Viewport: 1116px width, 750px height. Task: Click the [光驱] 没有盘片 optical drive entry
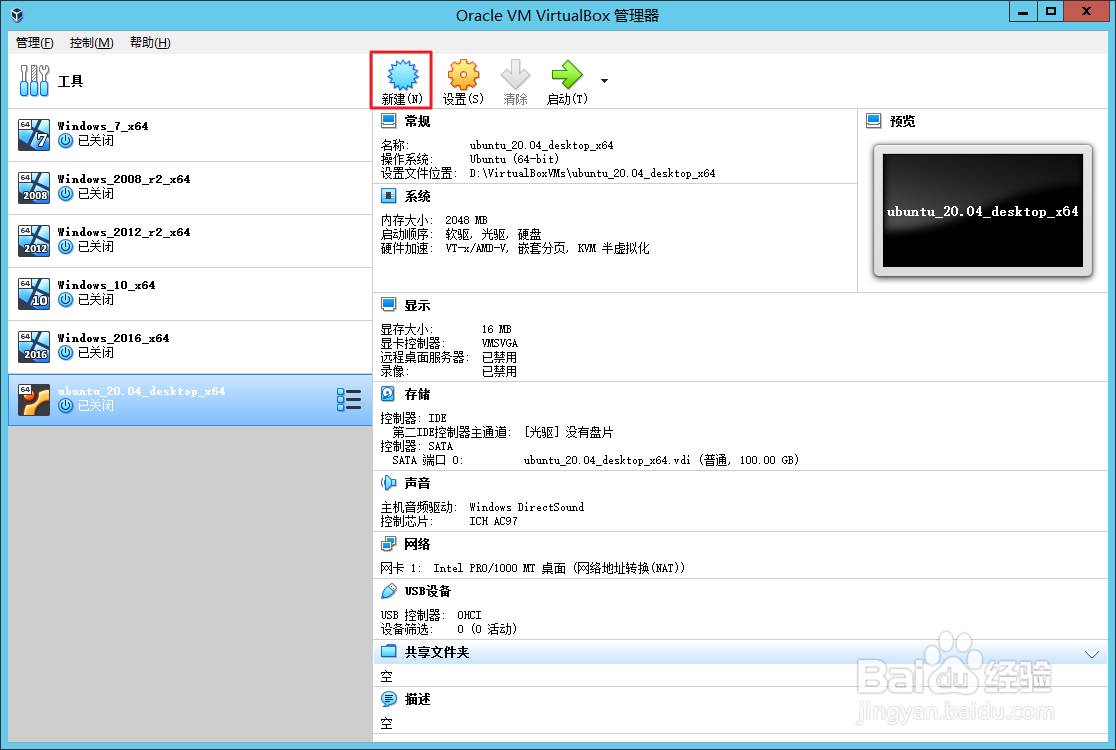(x=568, y=432)
